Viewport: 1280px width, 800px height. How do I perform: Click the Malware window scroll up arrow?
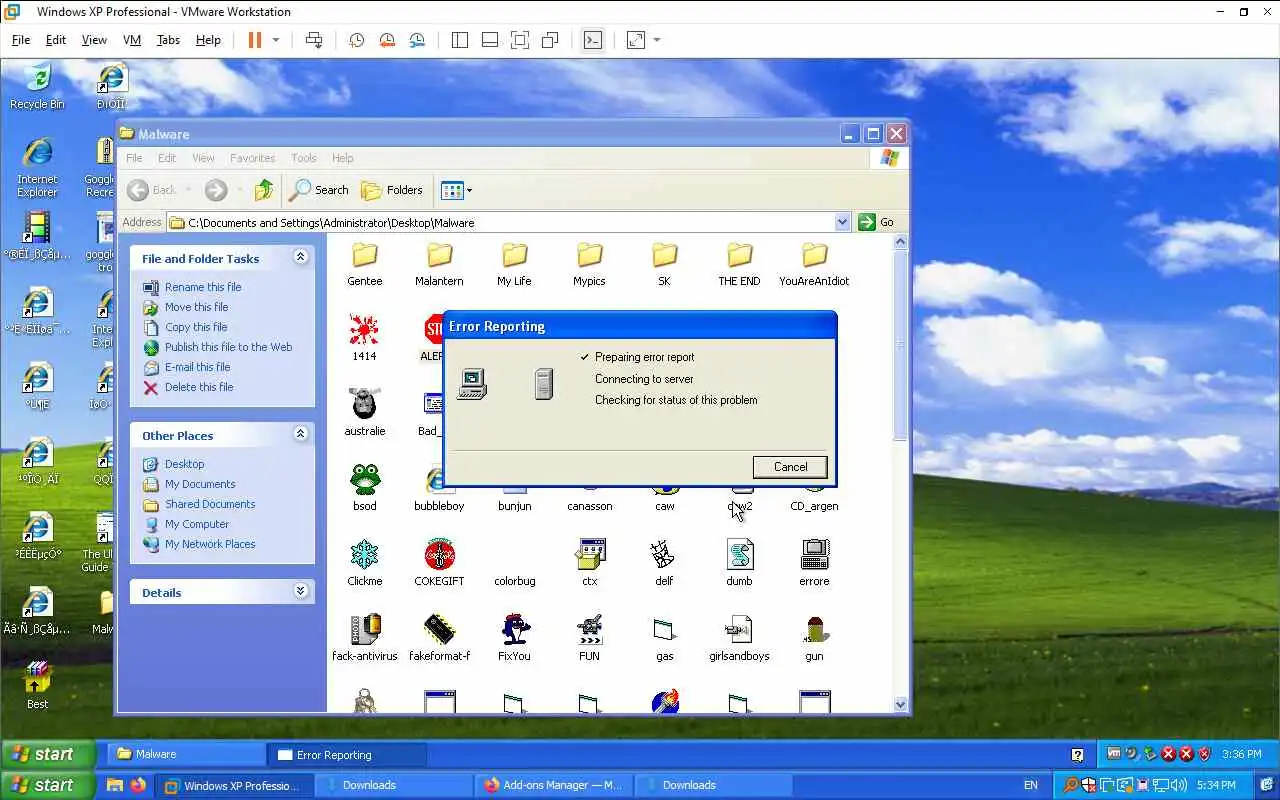[x=900, y=242]
